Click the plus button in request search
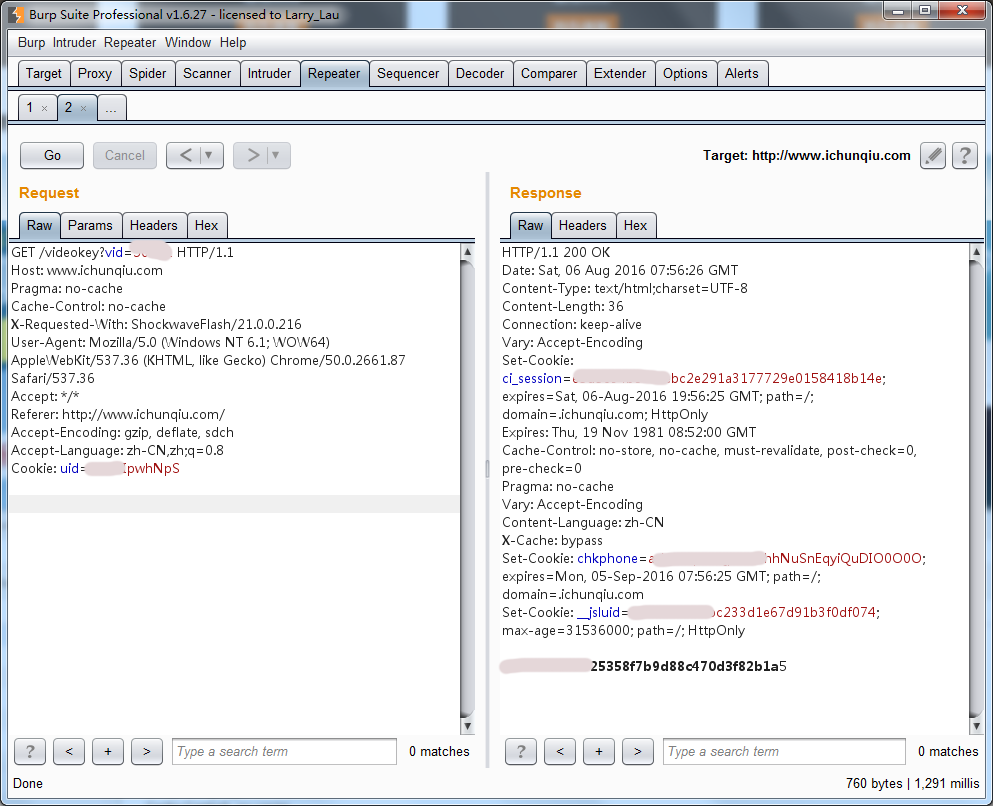 coord(108,751)
